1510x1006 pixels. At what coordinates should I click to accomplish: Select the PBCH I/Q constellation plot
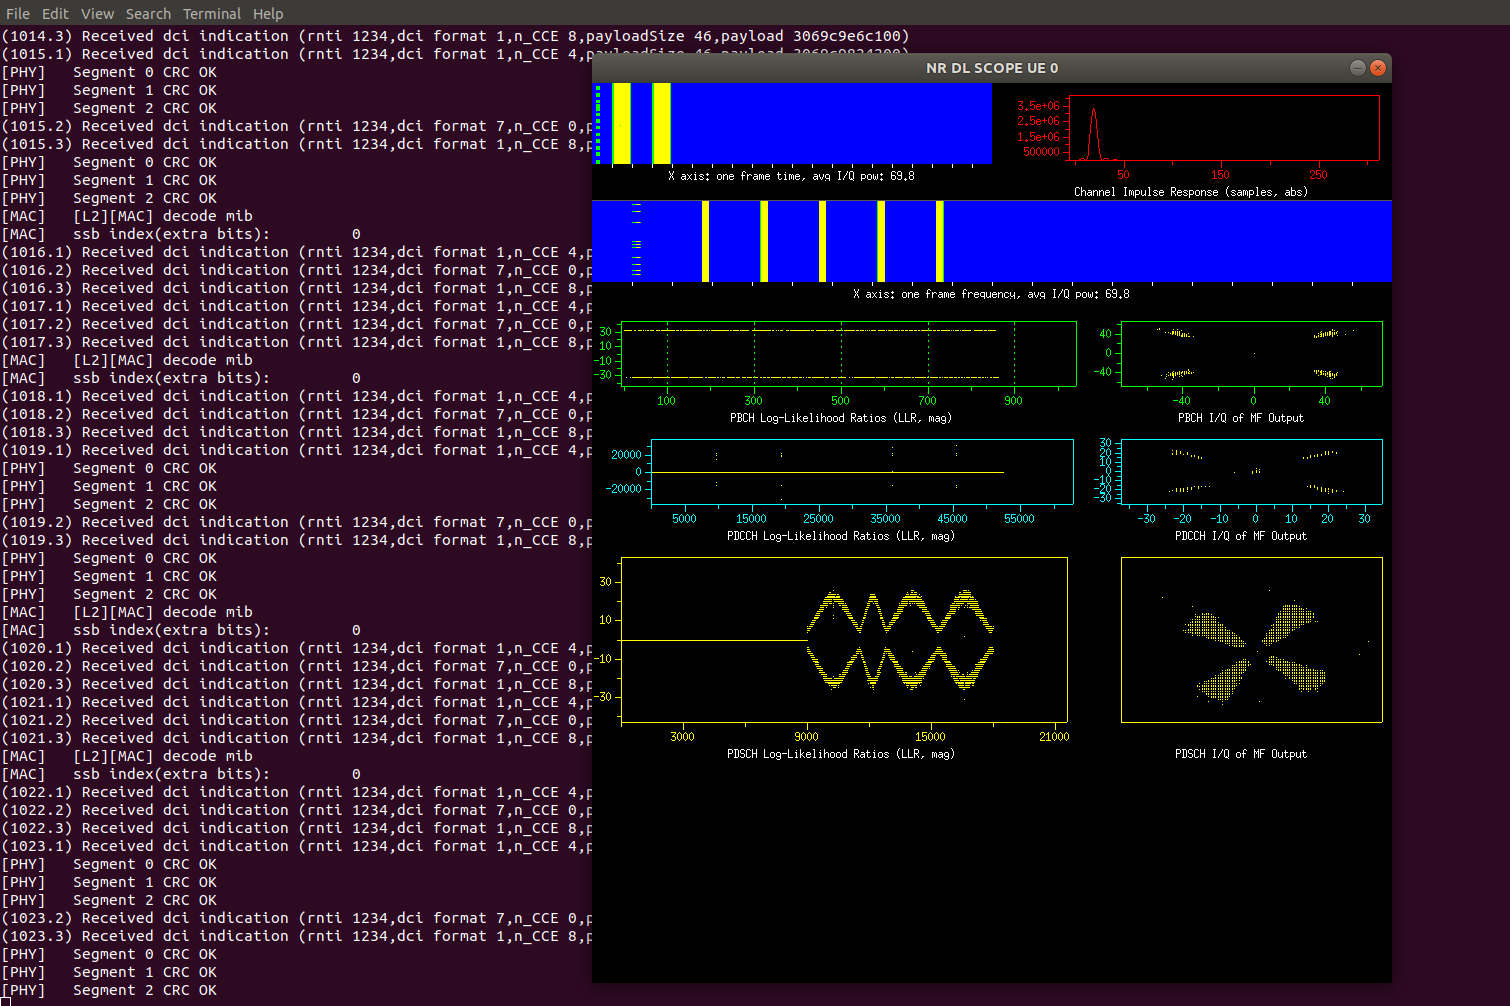pos(1252,354)
